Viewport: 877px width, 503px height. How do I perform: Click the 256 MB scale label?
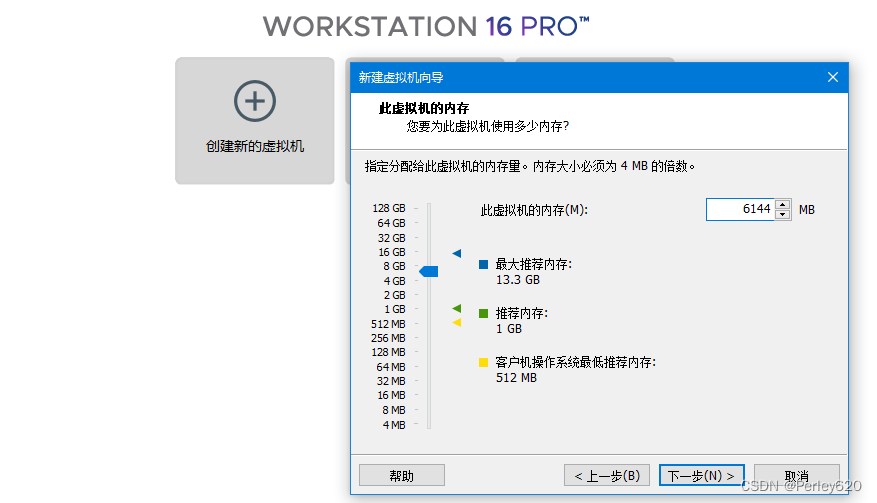[x=388, y=338]
